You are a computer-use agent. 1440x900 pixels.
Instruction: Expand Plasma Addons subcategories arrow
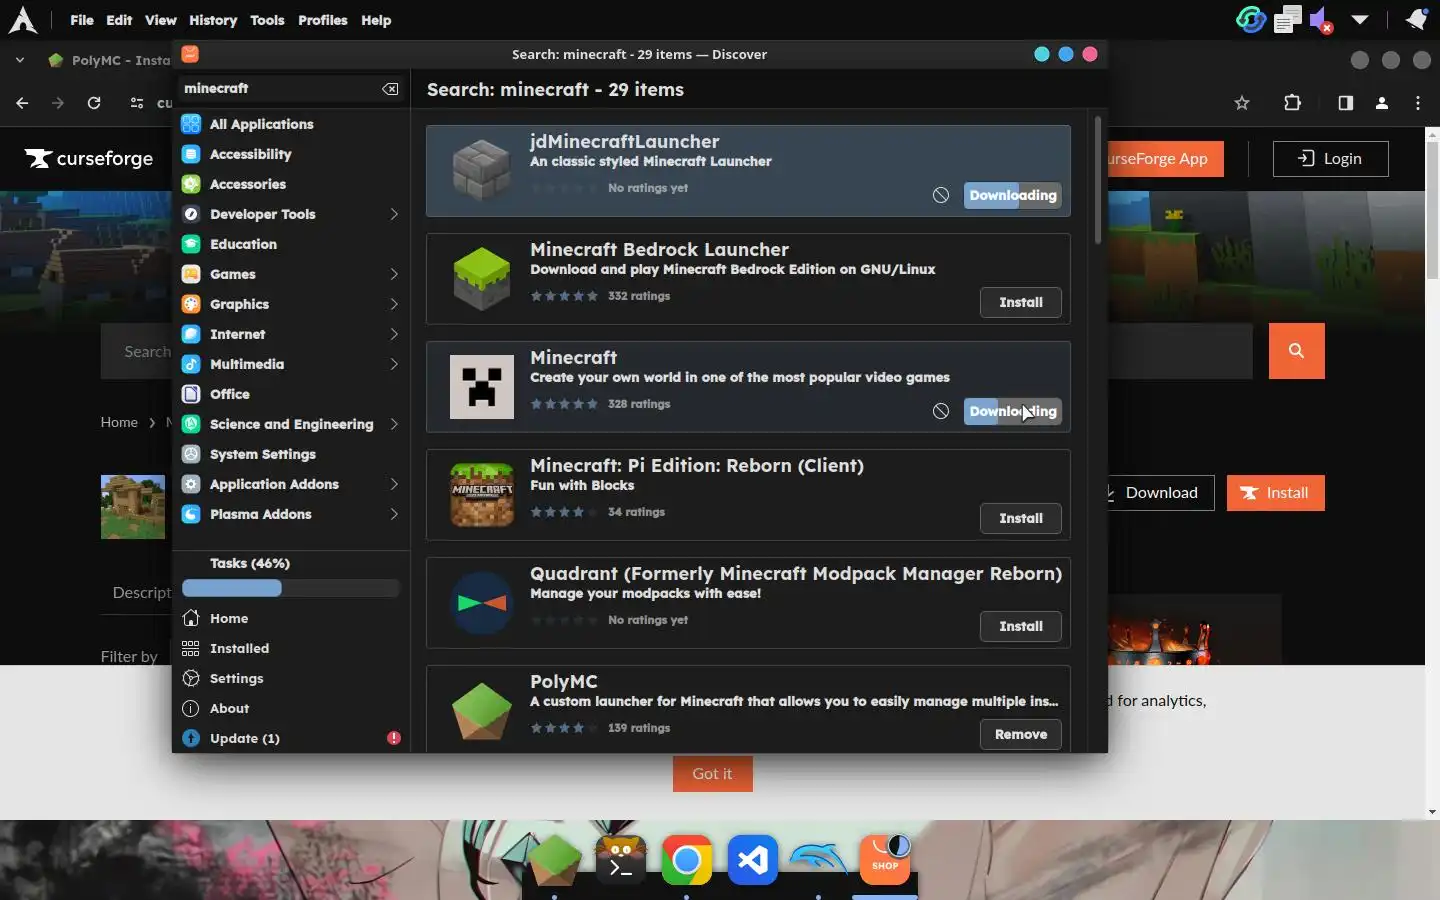click(x=394, y=514)
